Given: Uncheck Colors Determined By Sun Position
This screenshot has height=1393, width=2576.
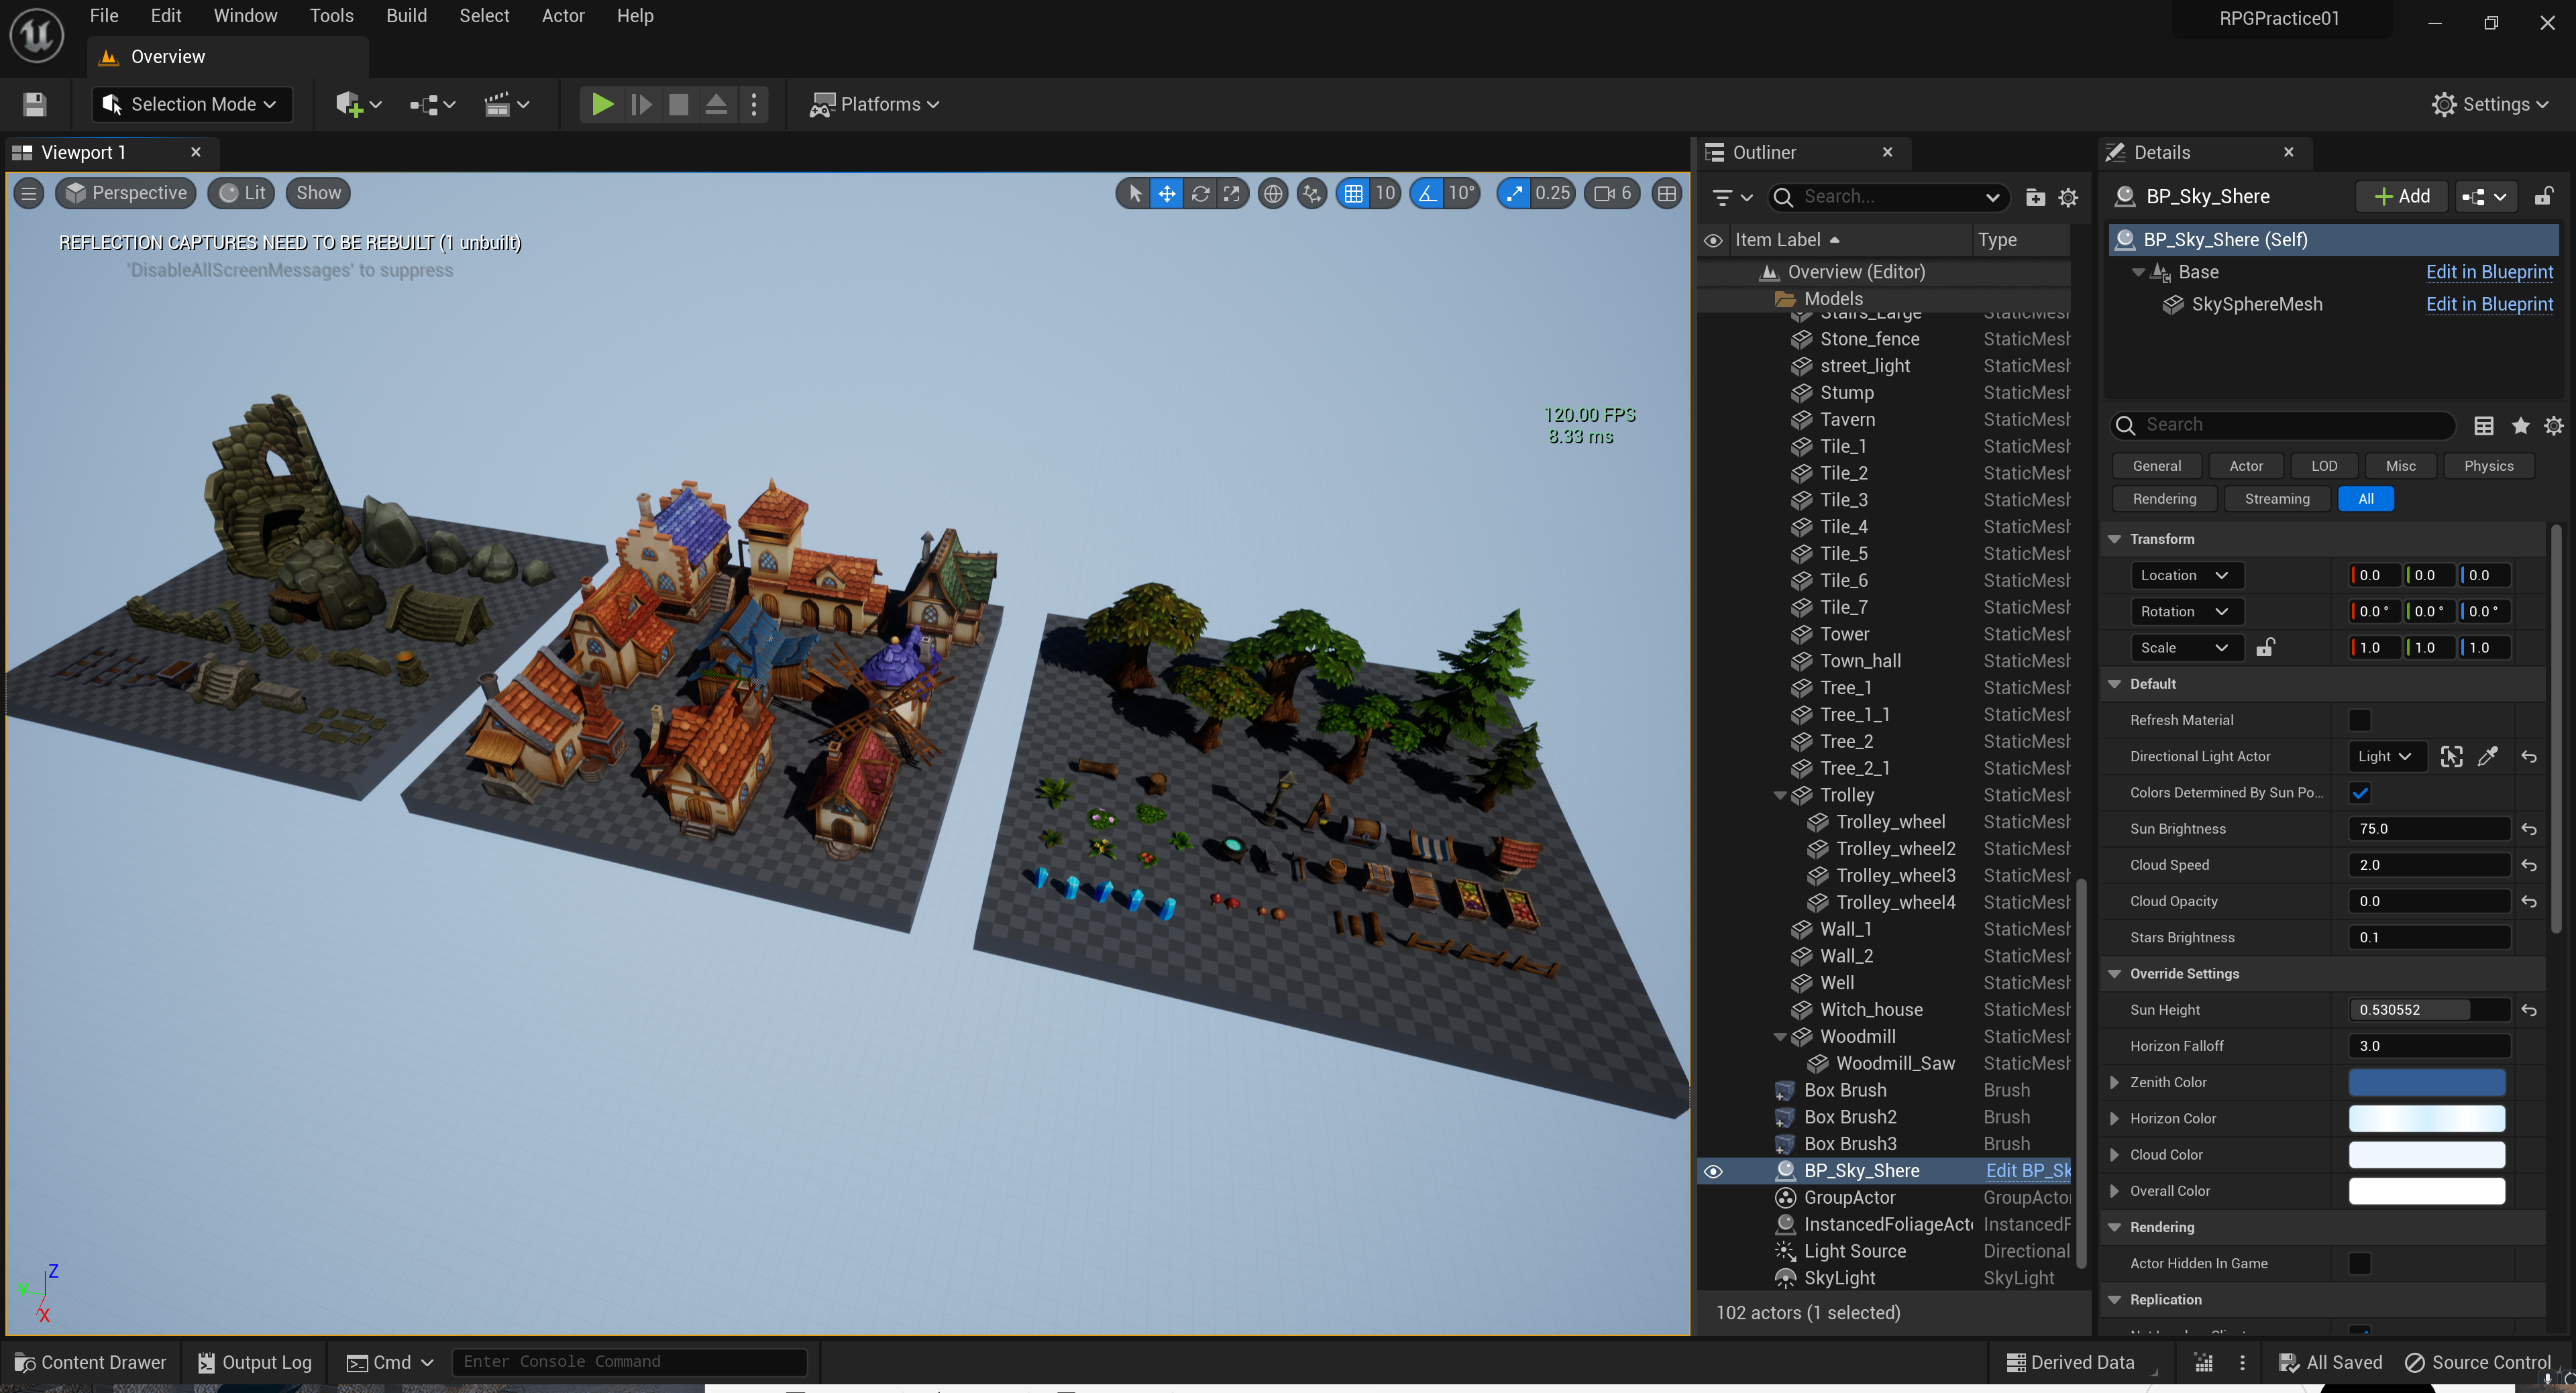Looking at the screenshot, I should pyautogui.click(x=2359, y=793).
